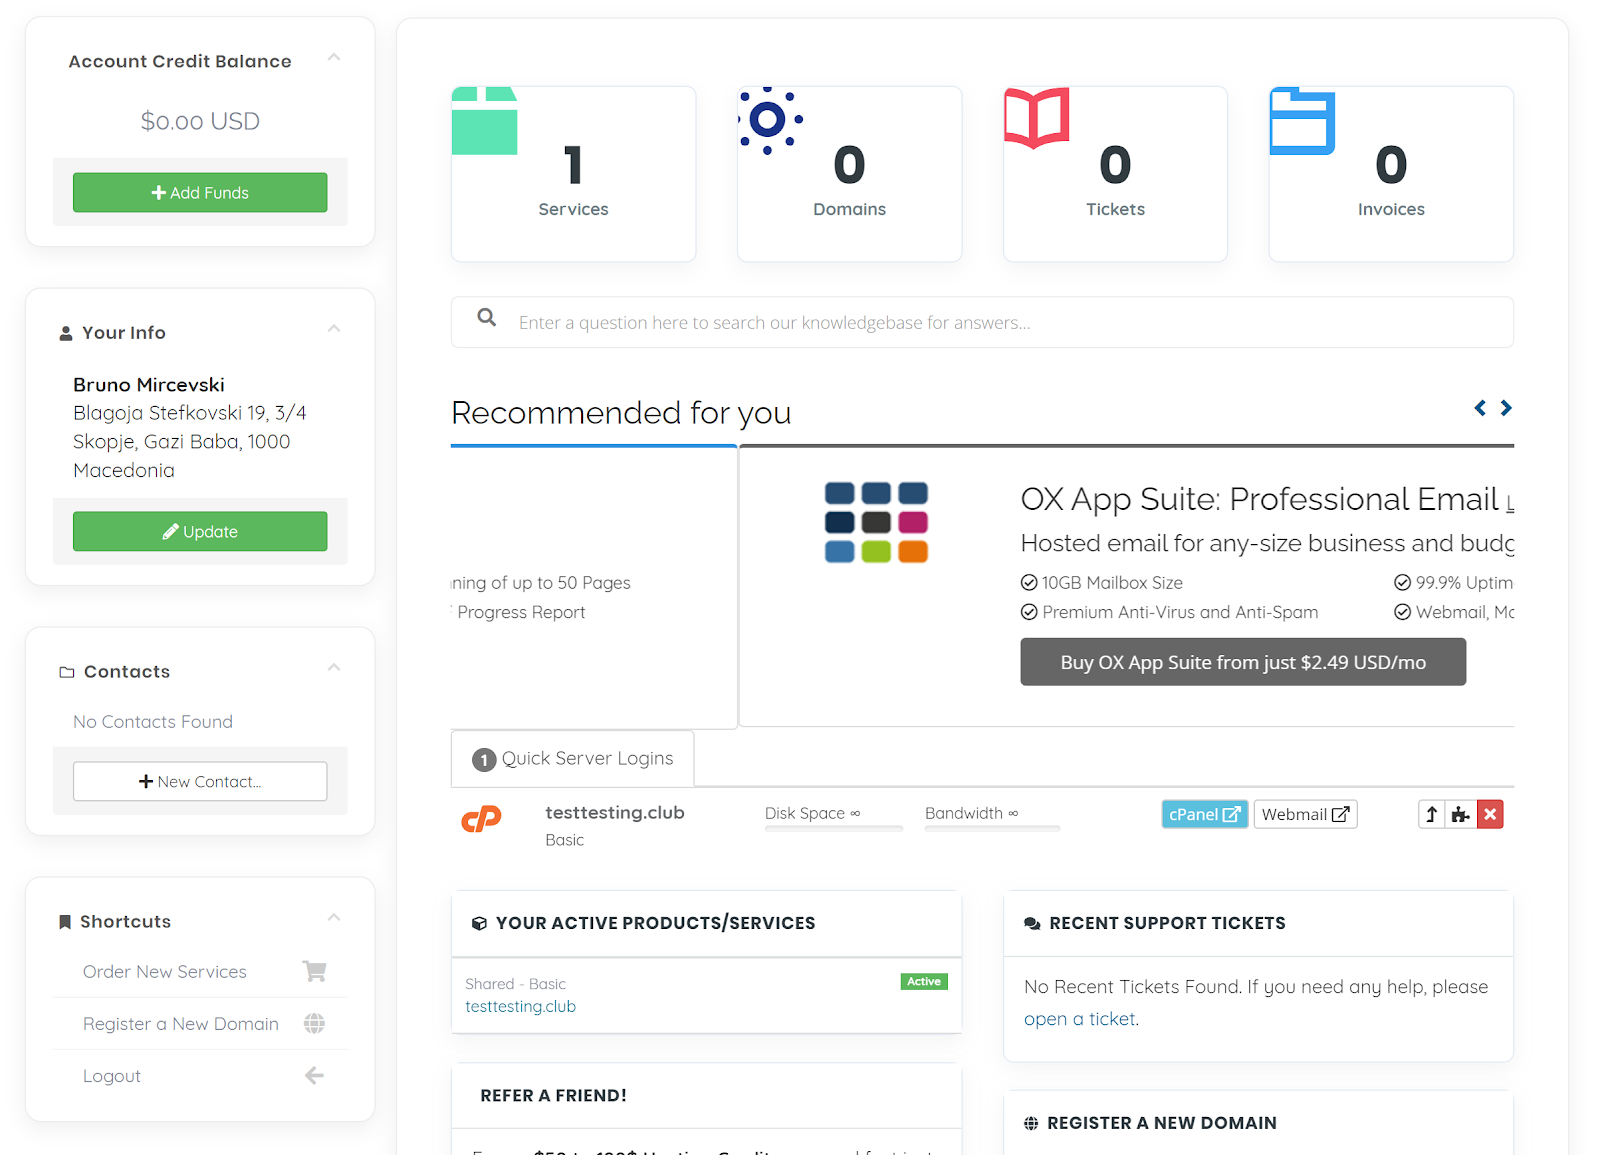The height and width of the screenshot is (1155, 1600).
Task: Collapse the Shortcuts panel
Action: click(x=334, y=918)
